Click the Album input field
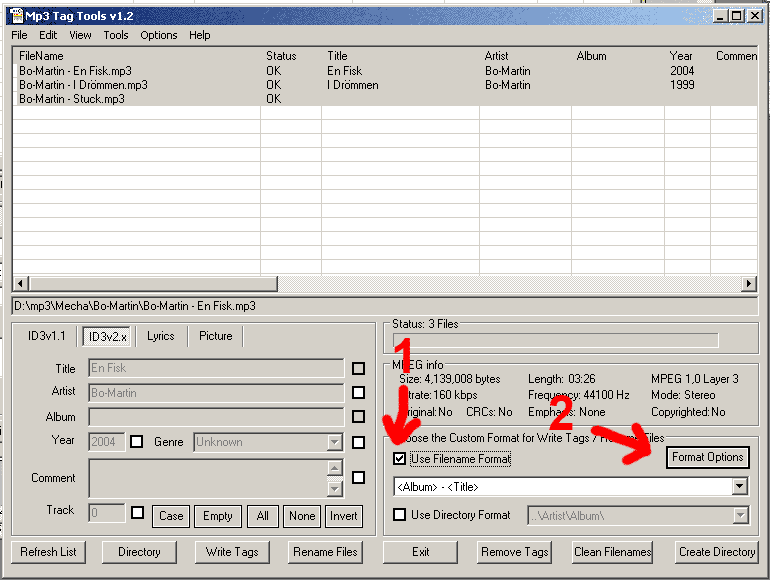The width and height of the screenshot is (770, 580). pyautogui.click(x=216, y=417)
